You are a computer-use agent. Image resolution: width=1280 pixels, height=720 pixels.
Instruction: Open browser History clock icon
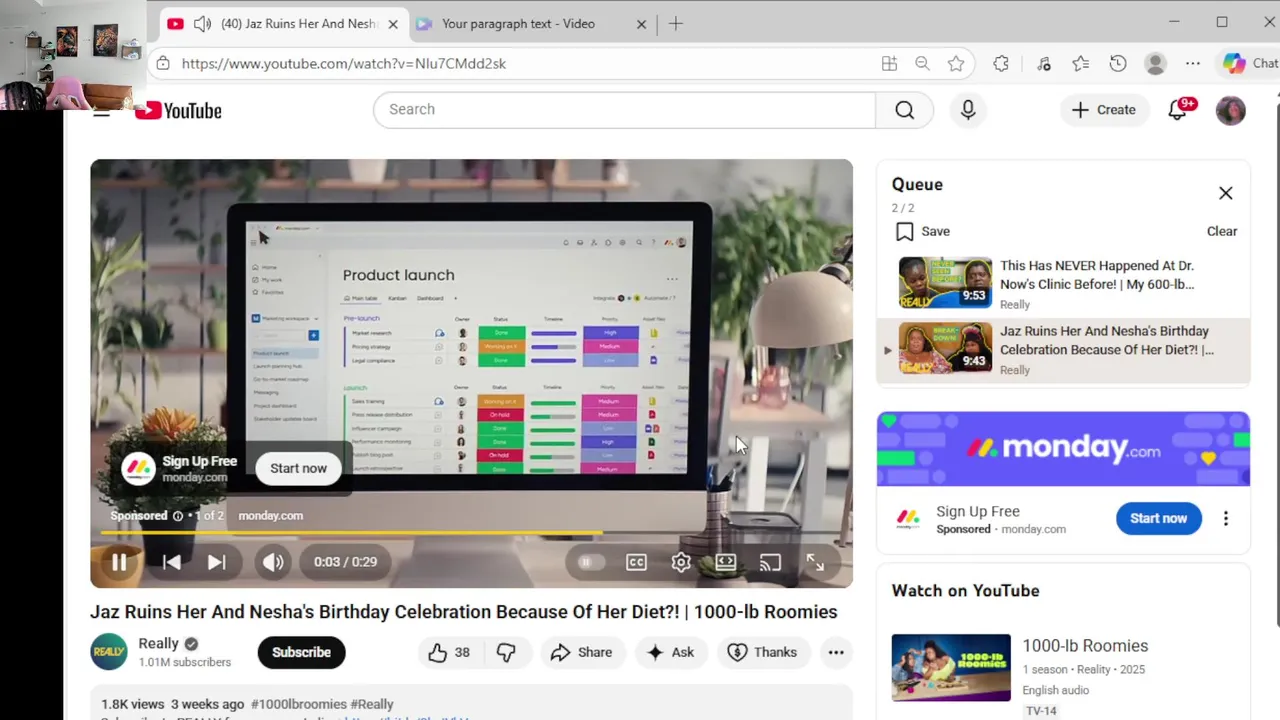(x=1118, y=64)
